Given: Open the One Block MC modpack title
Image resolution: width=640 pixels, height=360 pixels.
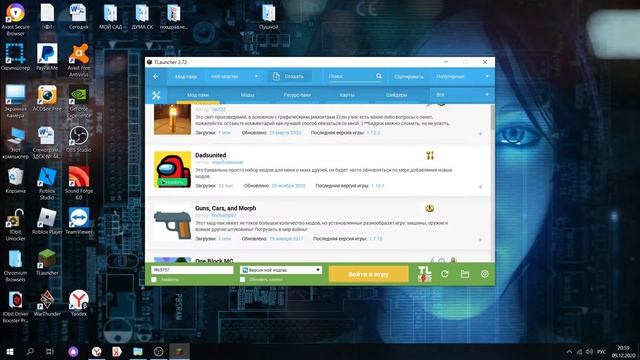Looking at the screenshot, I should click(214, 260).
